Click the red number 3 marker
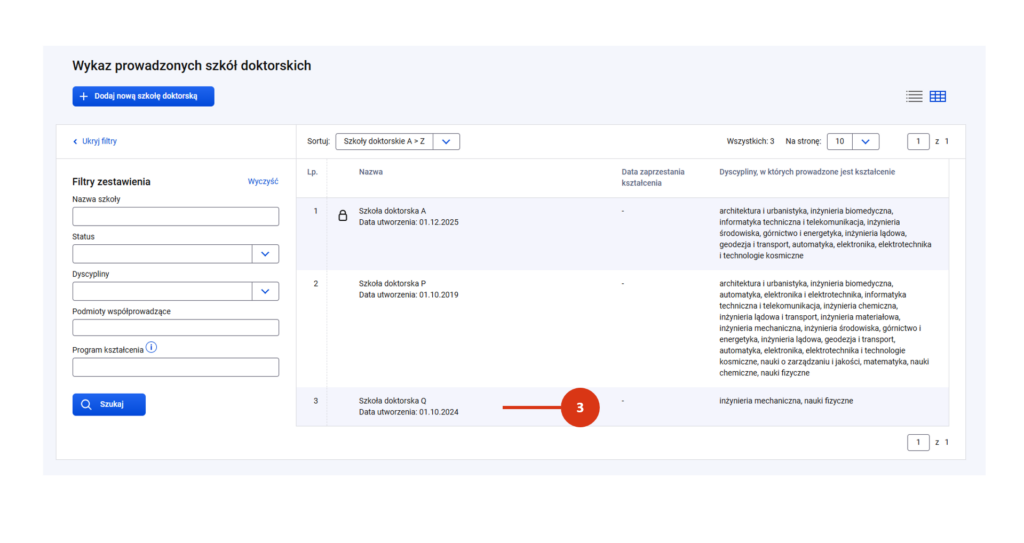This screenshot has width=1024, height=543. (579, 407)
